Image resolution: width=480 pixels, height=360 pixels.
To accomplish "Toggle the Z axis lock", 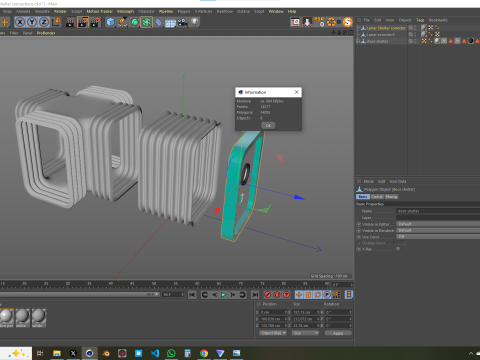I will (44, 22).
